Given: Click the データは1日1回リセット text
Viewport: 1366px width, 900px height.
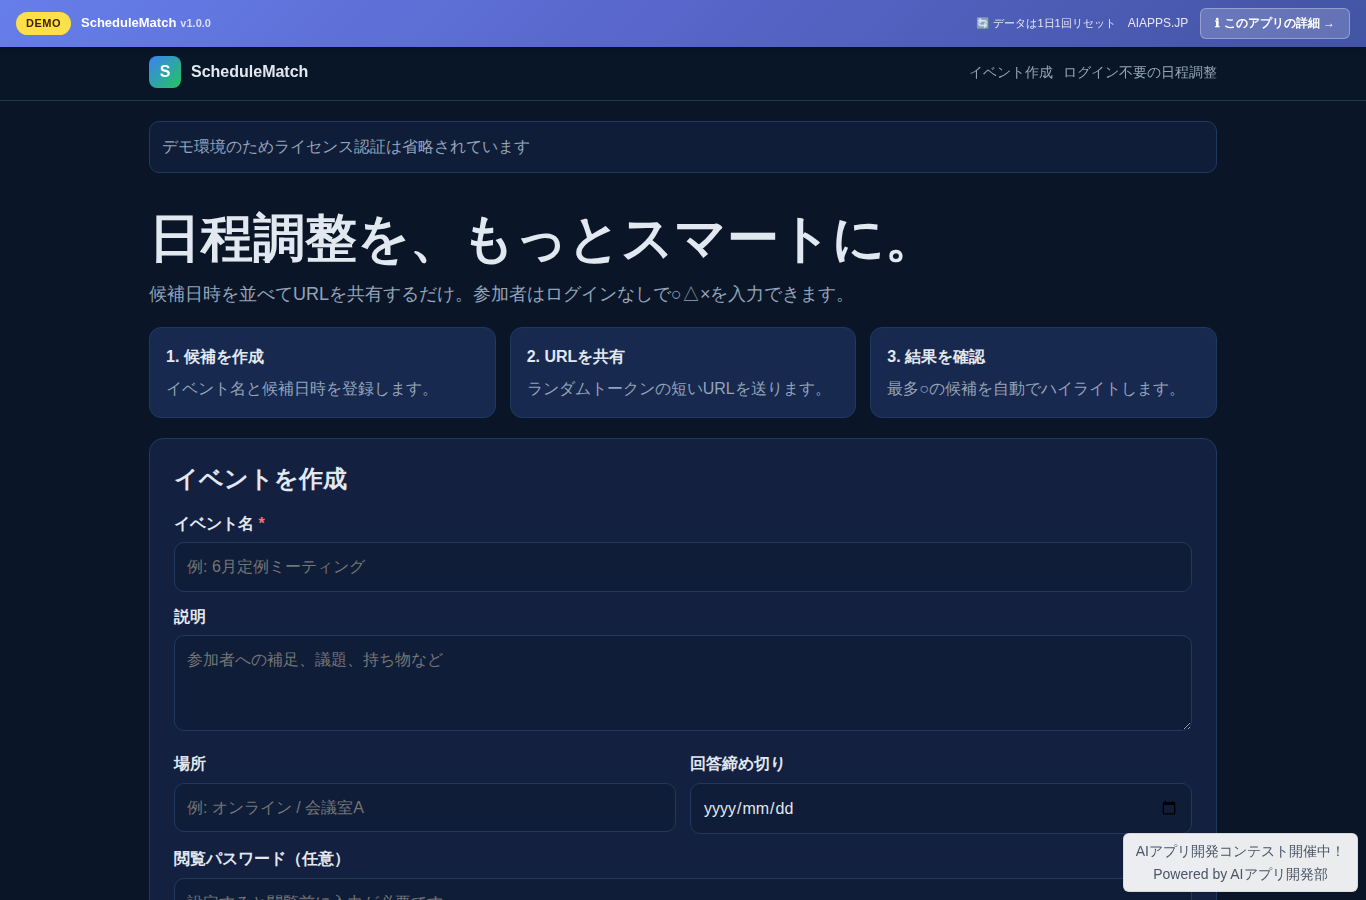Looking at the screenshot, I should [1046, 23].
